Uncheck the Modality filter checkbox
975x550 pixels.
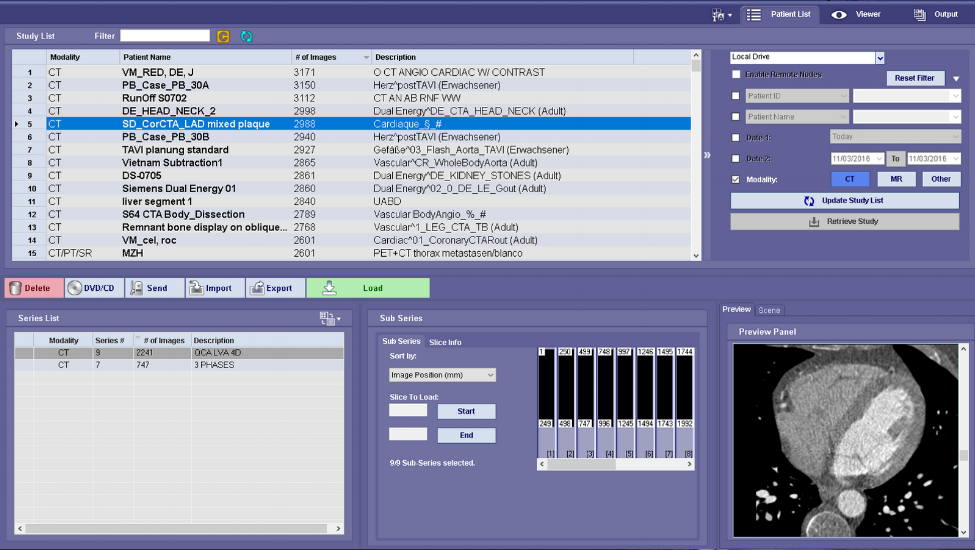point(737,179)
